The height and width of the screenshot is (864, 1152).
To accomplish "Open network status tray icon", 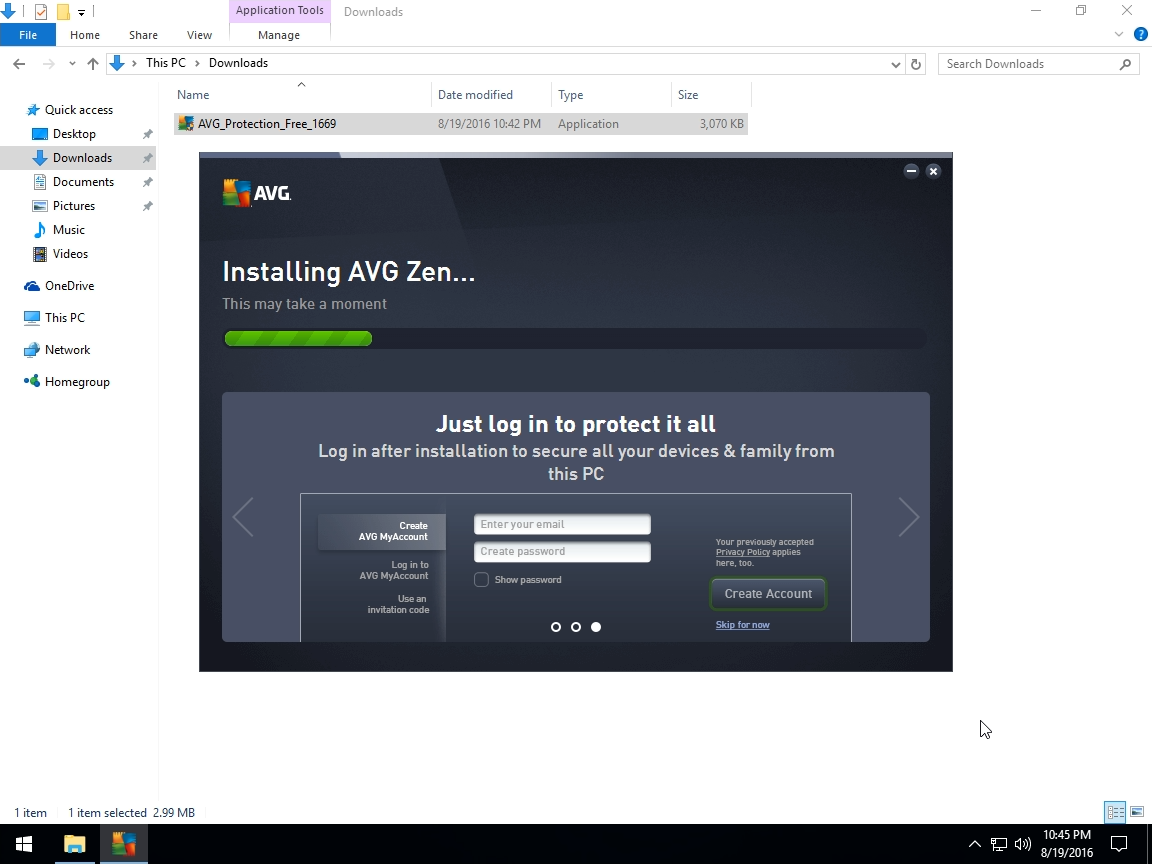I will pos(998,844).
